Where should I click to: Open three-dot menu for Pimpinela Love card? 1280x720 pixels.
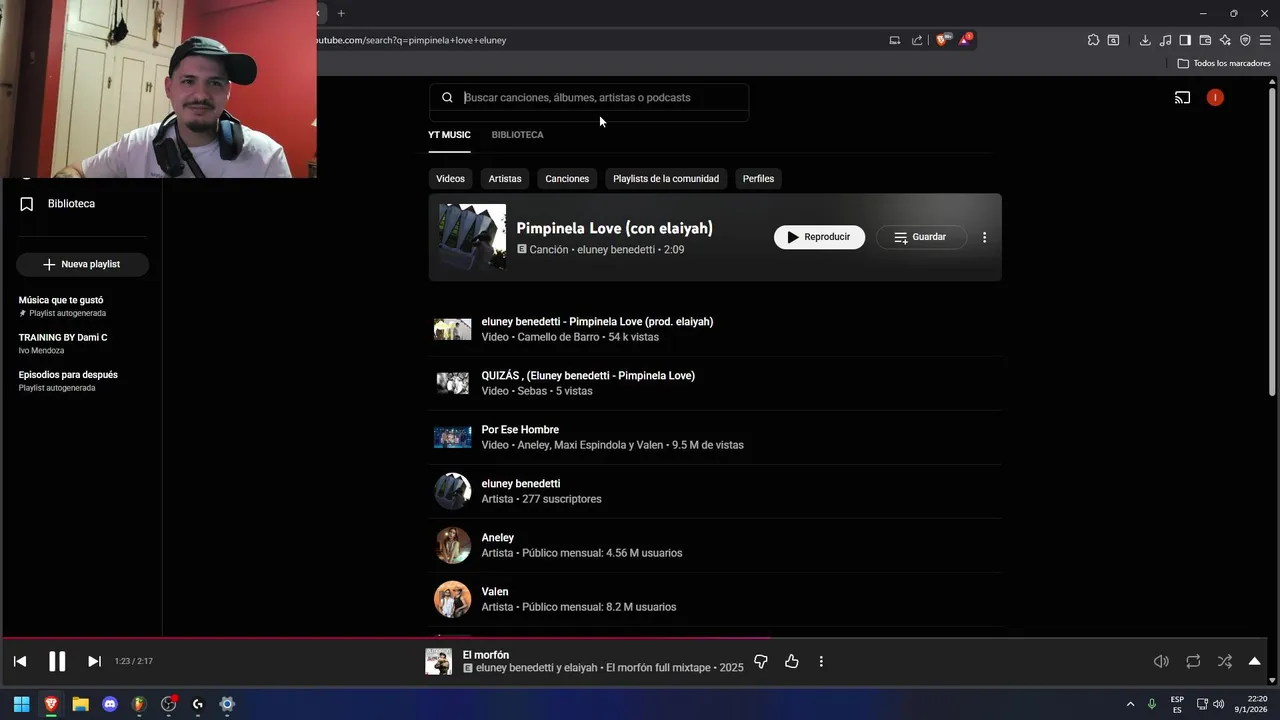pyautogui.click(x=984, y=237)
